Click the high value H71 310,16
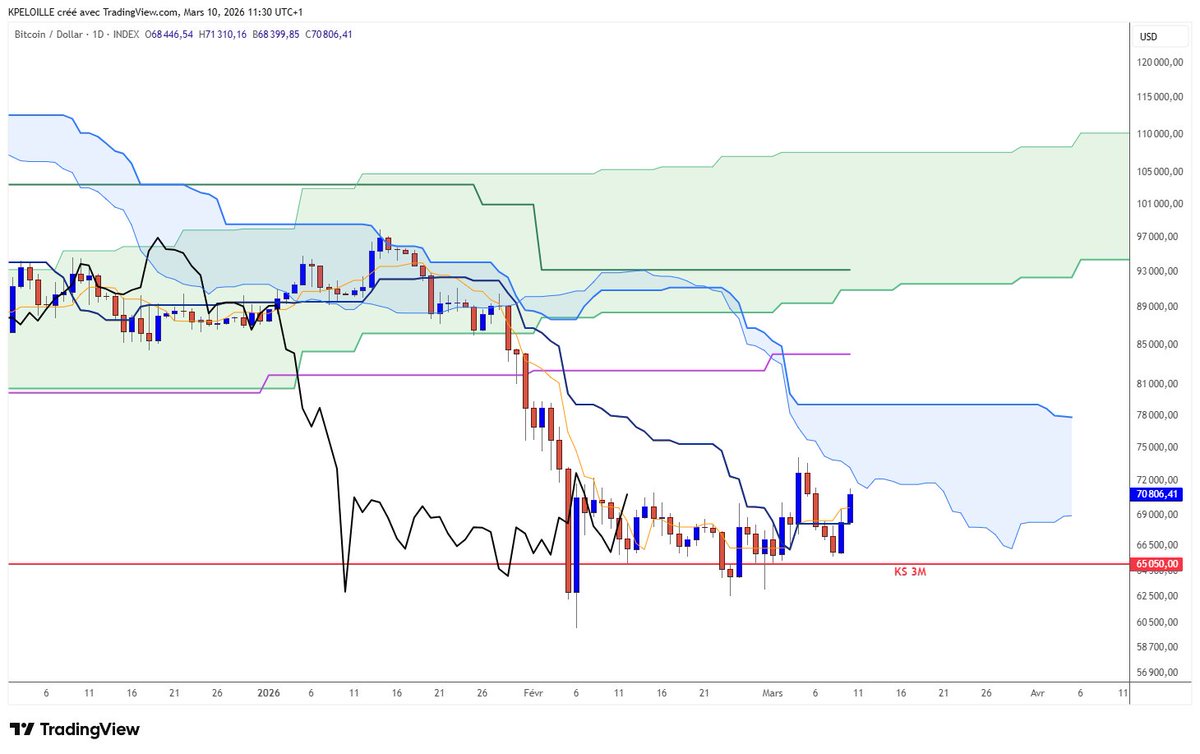 click(x=225, y=34)
